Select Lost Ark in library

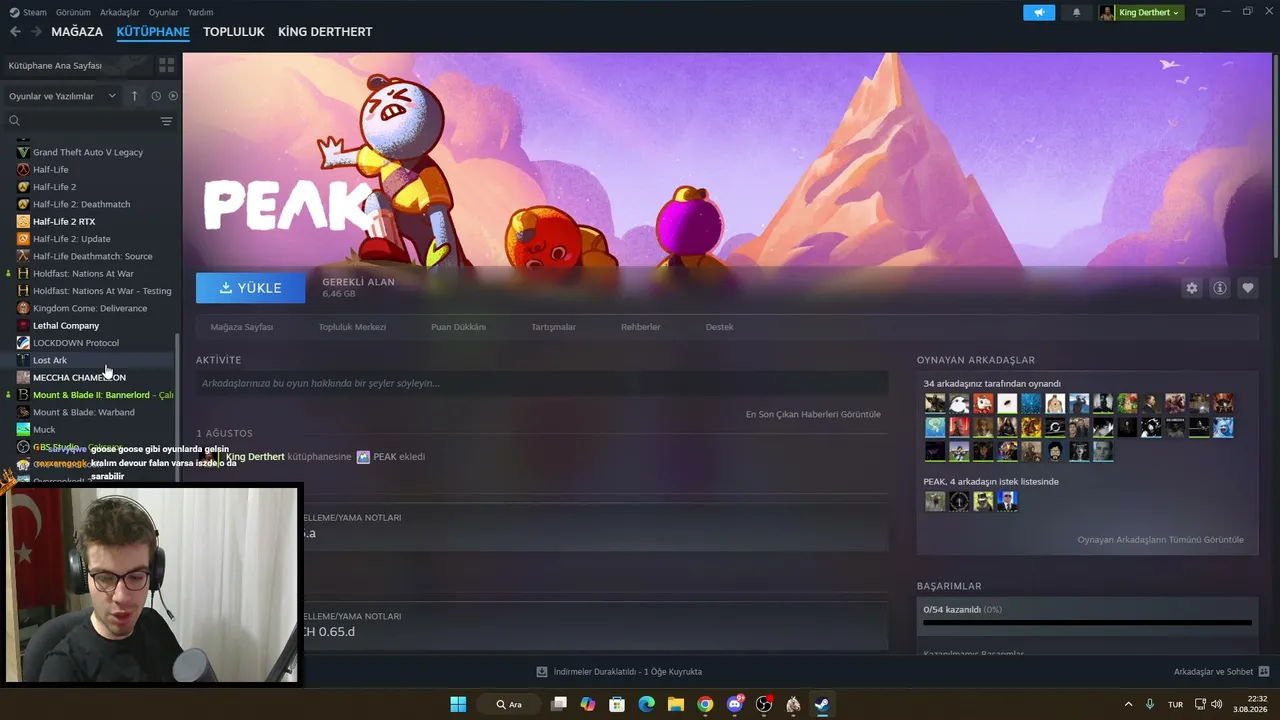[50, 360]
